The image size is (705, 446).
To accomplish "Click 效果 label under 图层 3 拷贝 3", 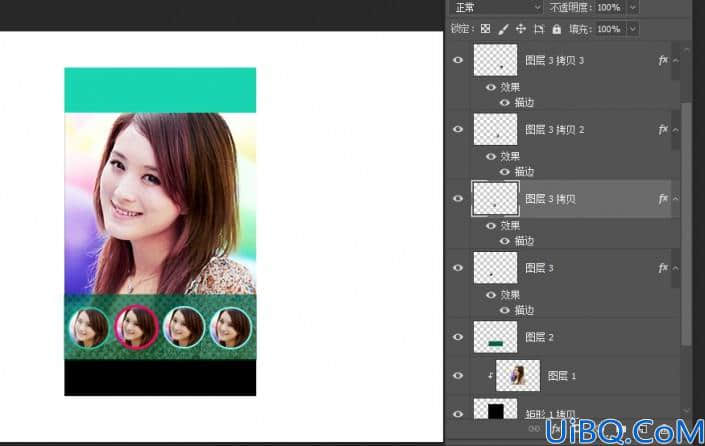I will [510, 87].
